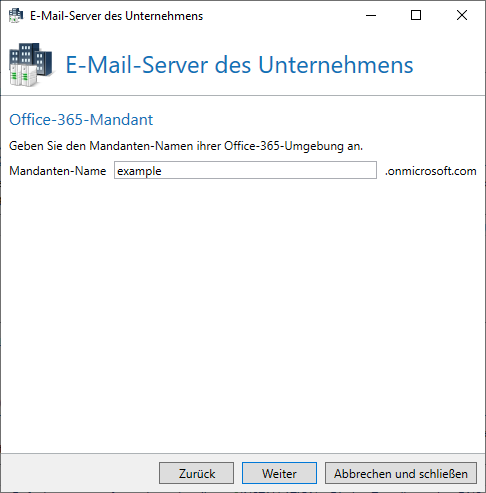Click empty gray footer area left of Zurück

(x=80, y=473)
